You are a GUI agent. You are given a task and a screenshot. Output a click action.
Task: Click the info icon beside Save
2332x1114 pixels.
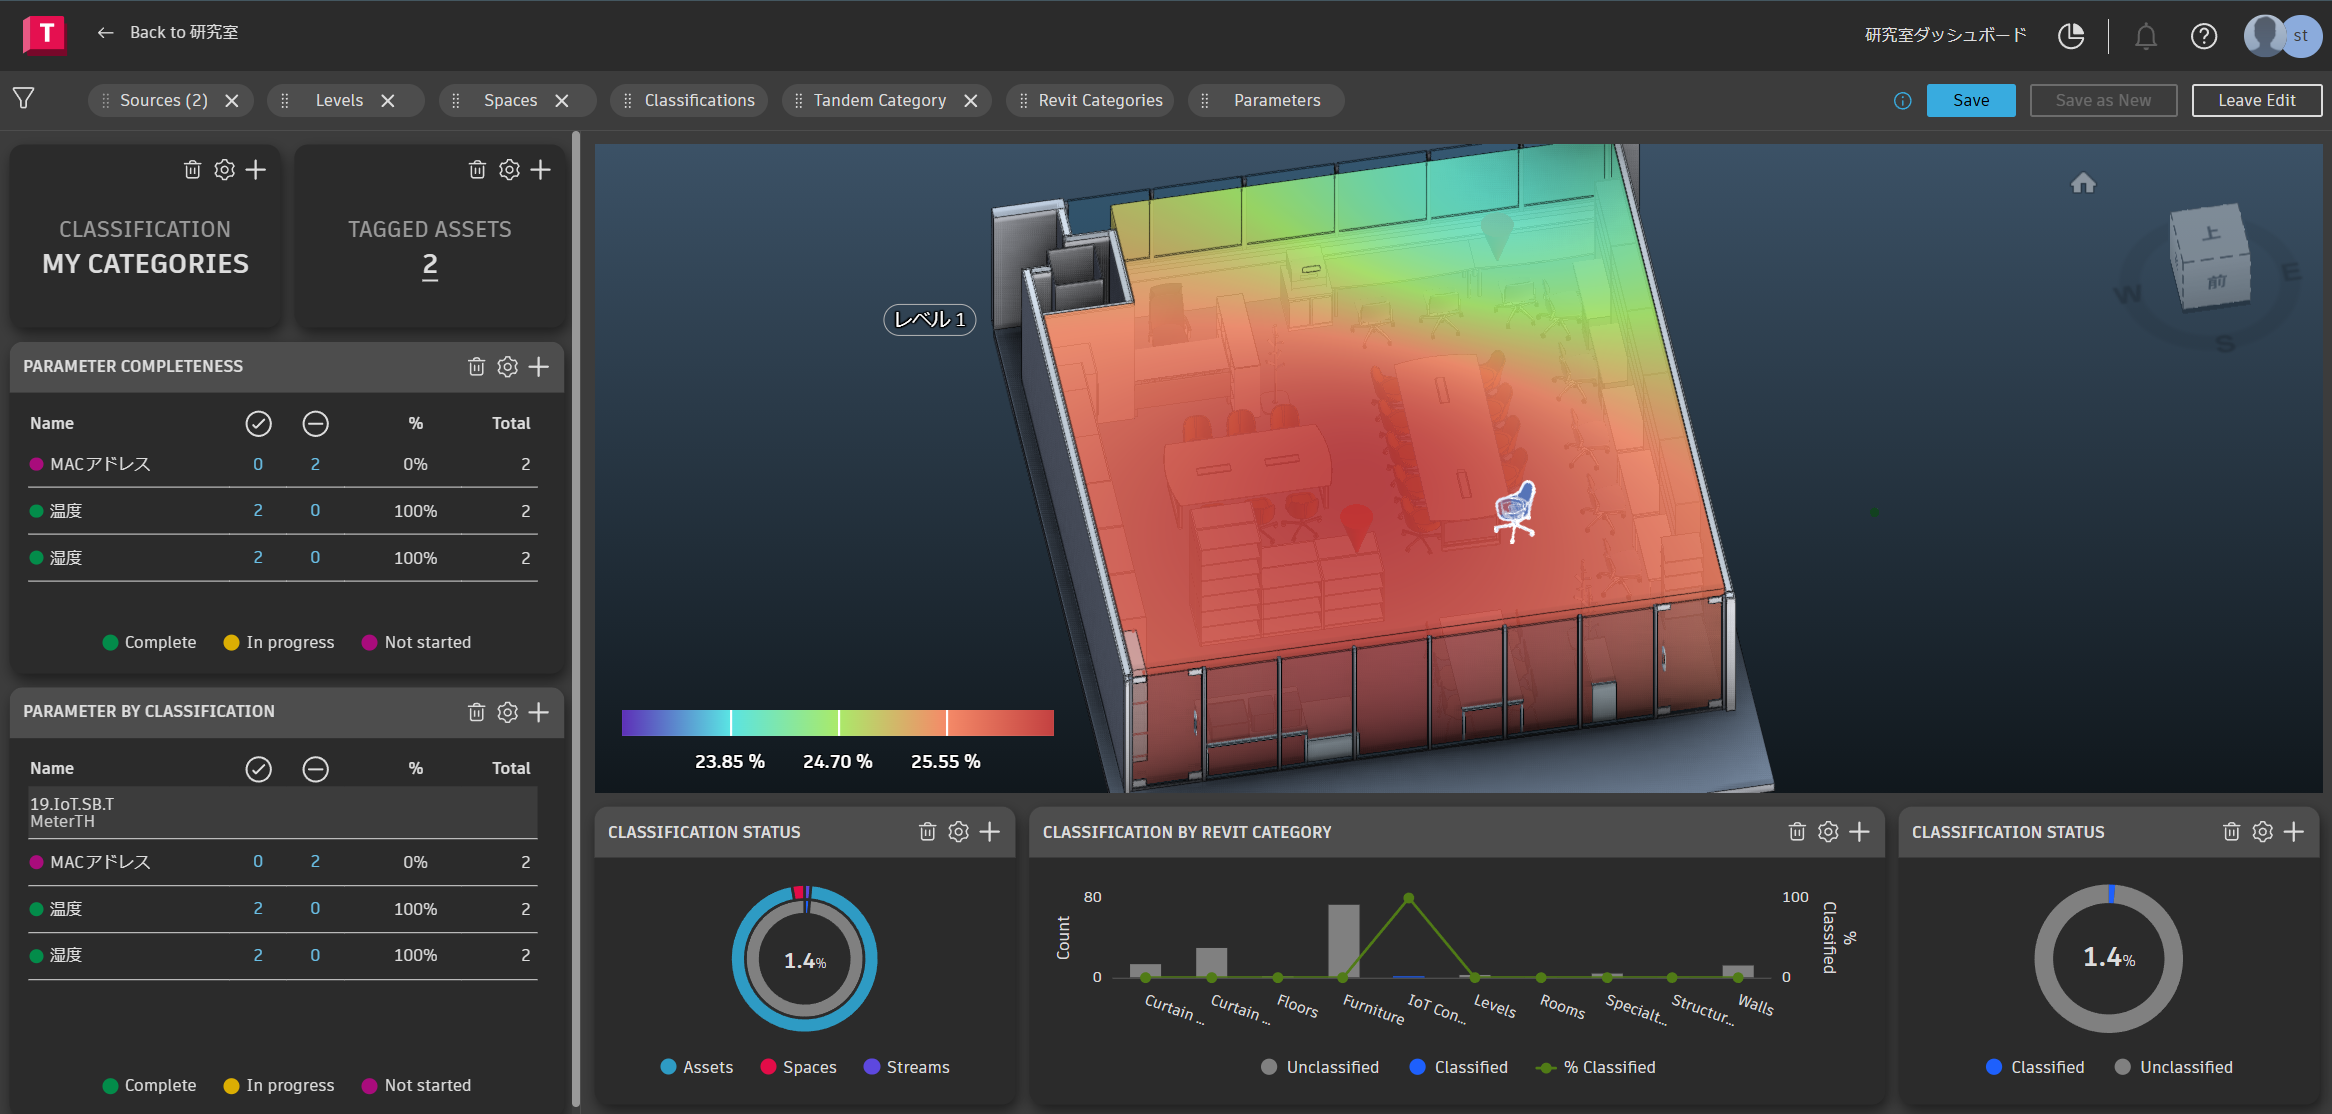1902,101
